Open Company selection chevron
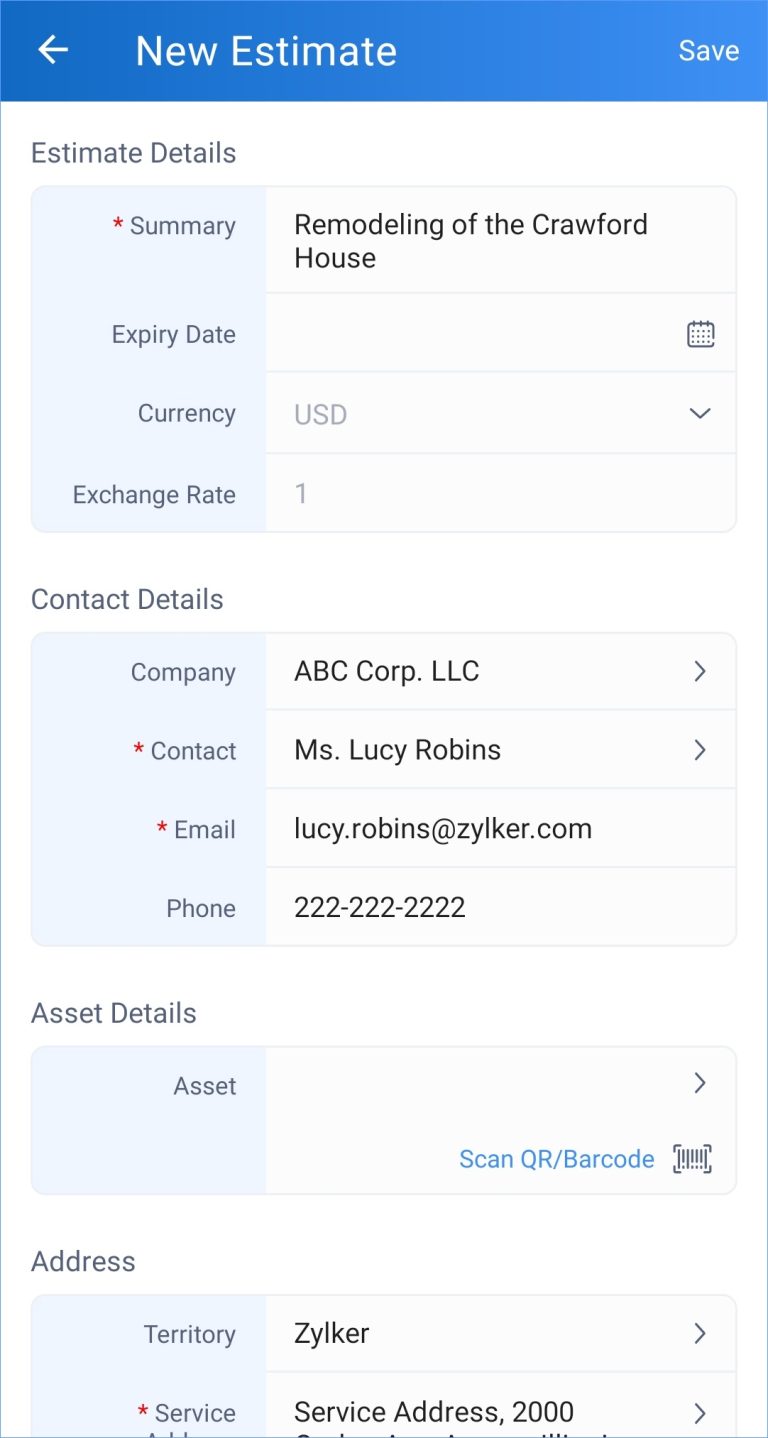768x1438 pixels. [x=700, y=672]
